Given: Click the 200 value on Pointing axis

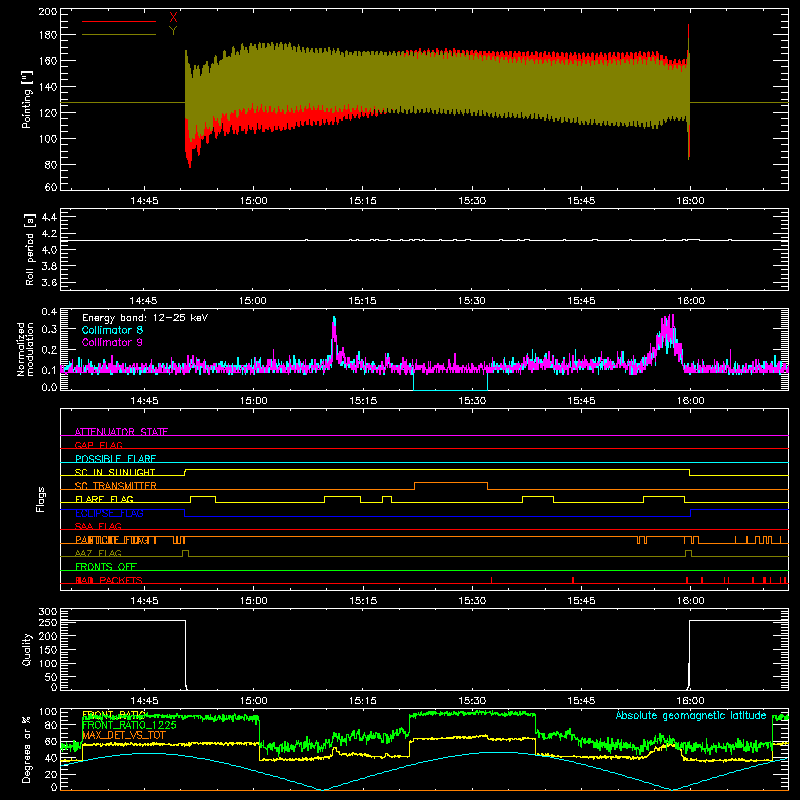Looking at the screenshot, I should point(48,11).
